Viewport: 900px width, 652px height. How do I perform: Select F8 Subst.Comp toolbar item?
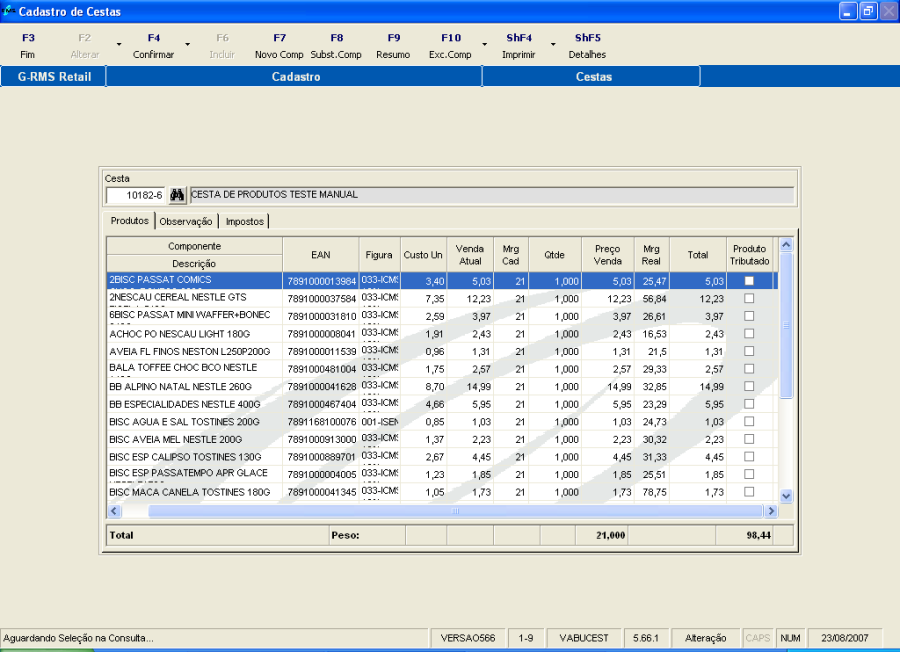pos(336,46)
